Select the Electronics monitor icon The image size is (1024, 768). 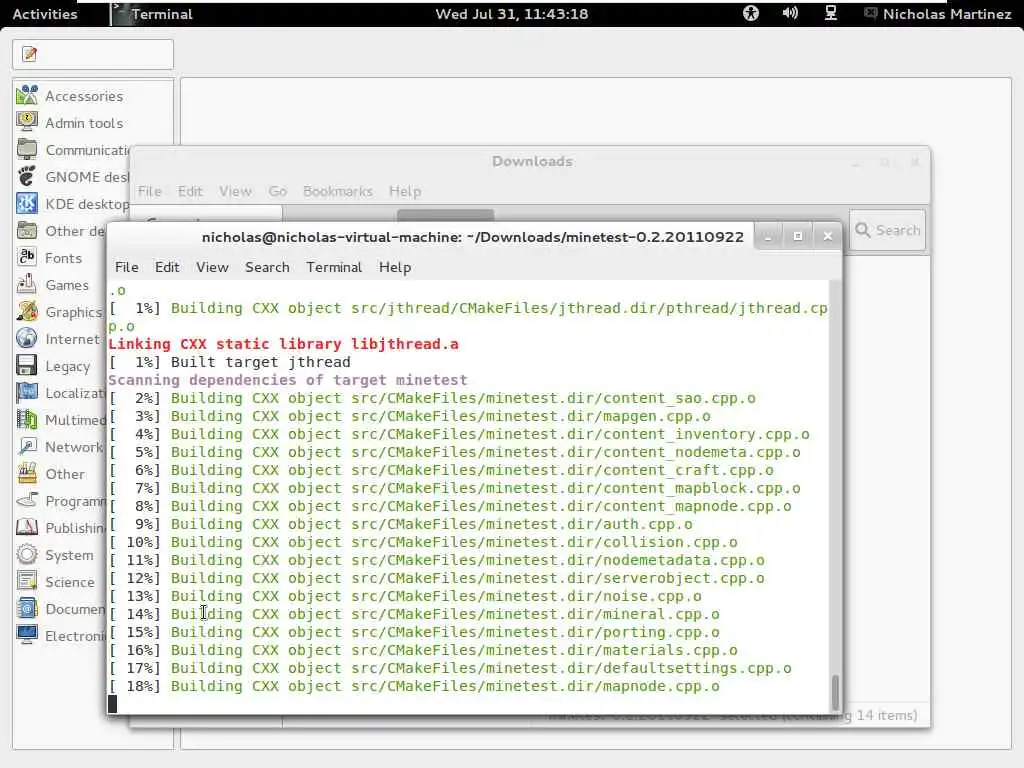pos(27,635)
